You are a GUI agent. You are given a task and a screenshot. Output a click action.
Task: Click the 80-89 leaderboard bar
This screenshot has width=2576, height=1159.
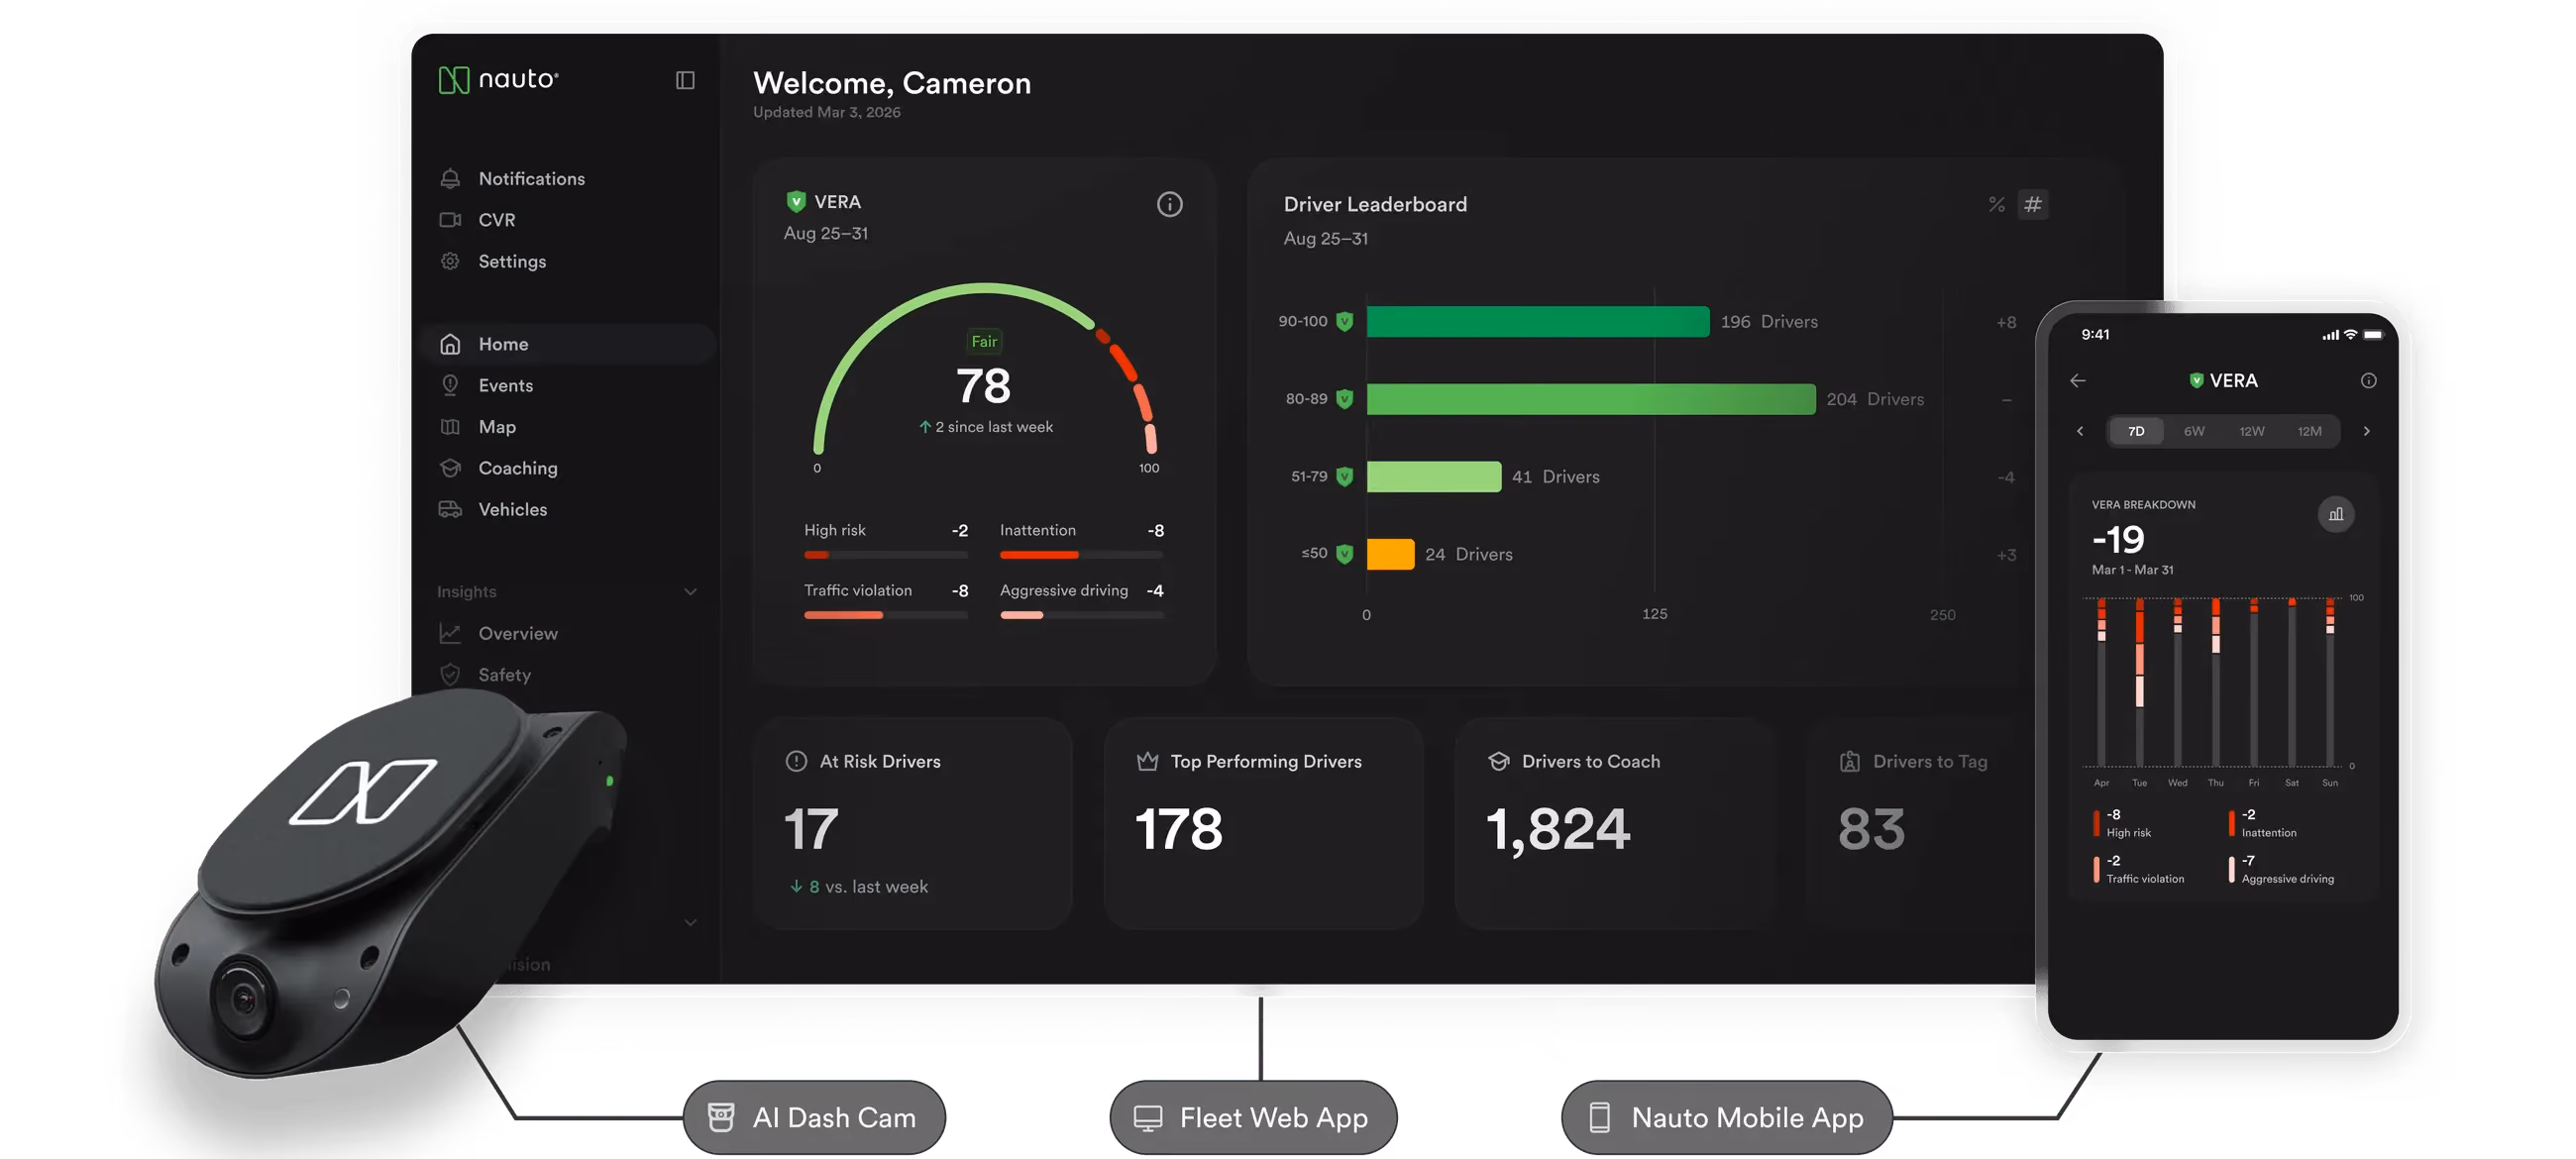[x=1590, y=399]
